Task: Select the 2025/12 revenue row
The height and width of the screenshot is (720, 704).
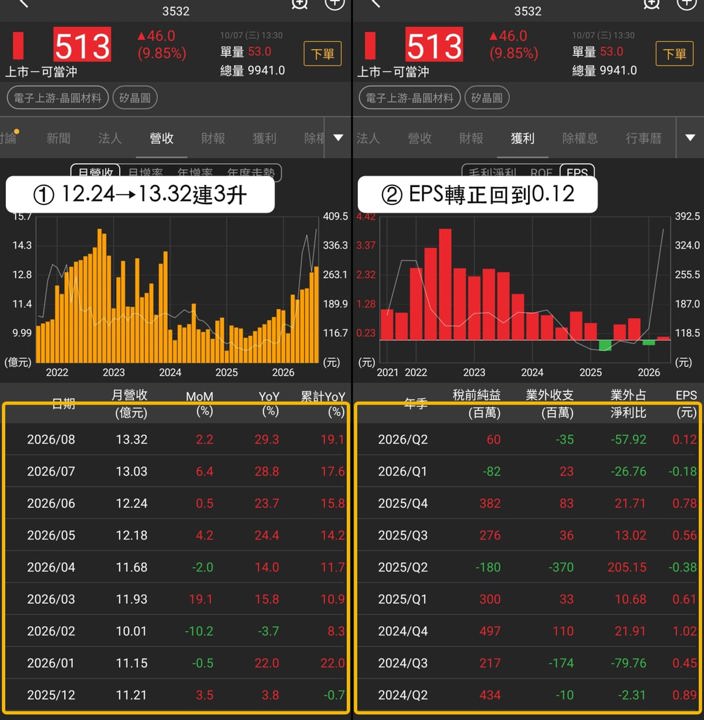Action: (x=176, y=695)
